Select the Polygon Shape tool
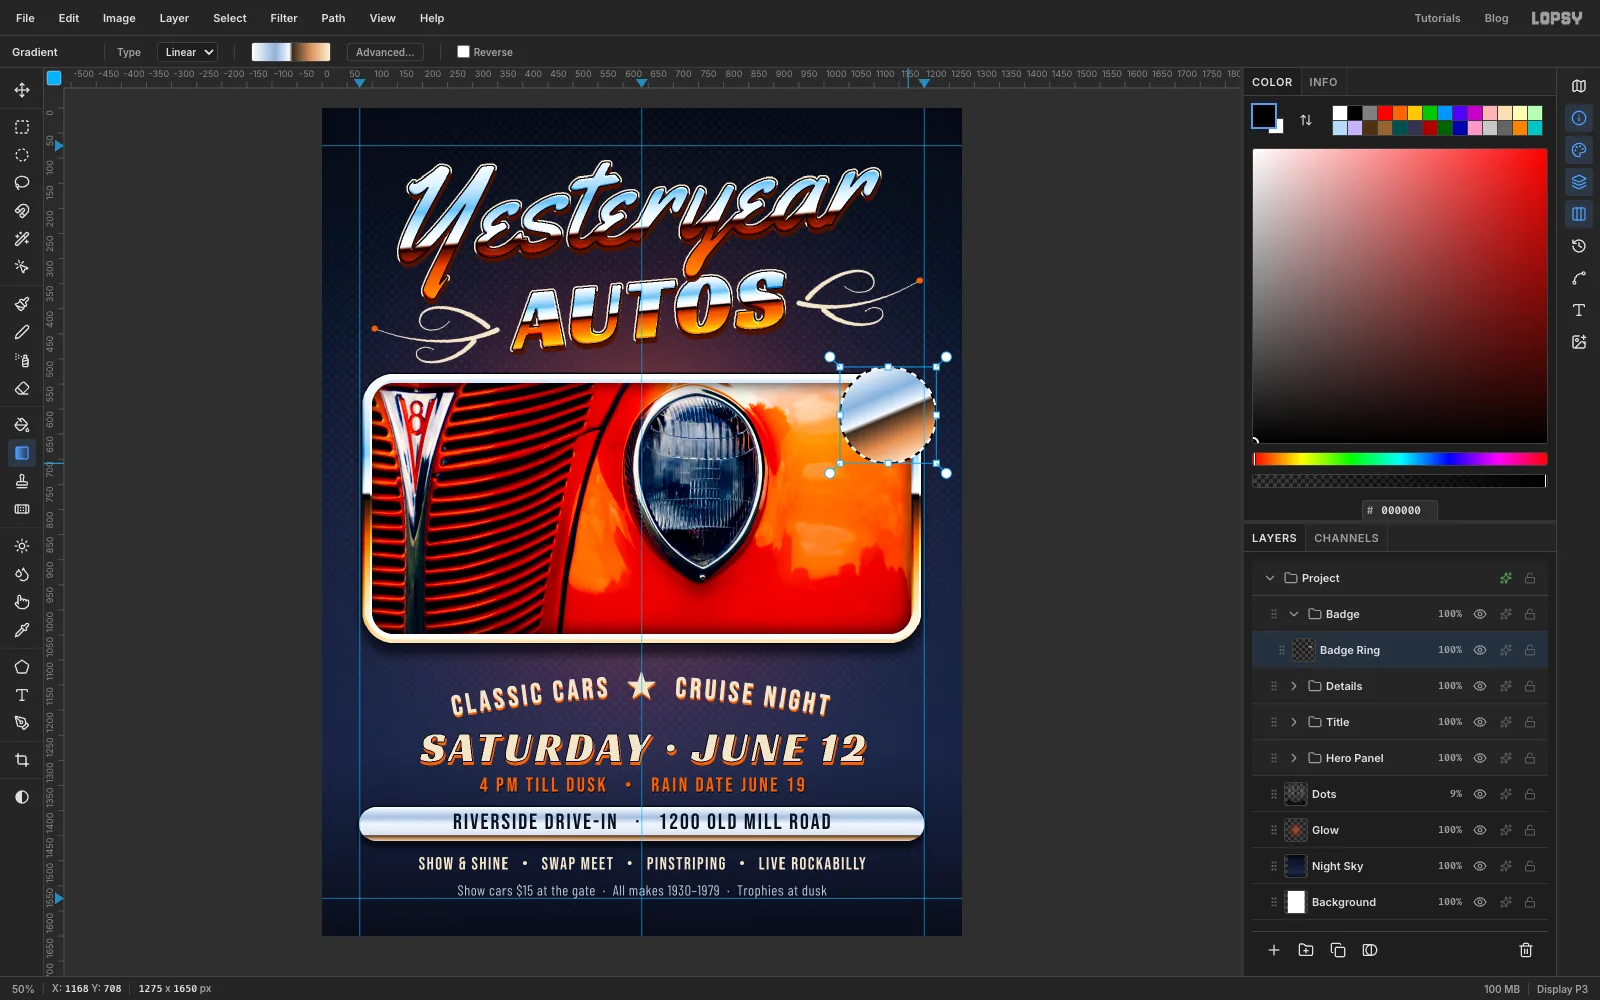 point(22,667)
